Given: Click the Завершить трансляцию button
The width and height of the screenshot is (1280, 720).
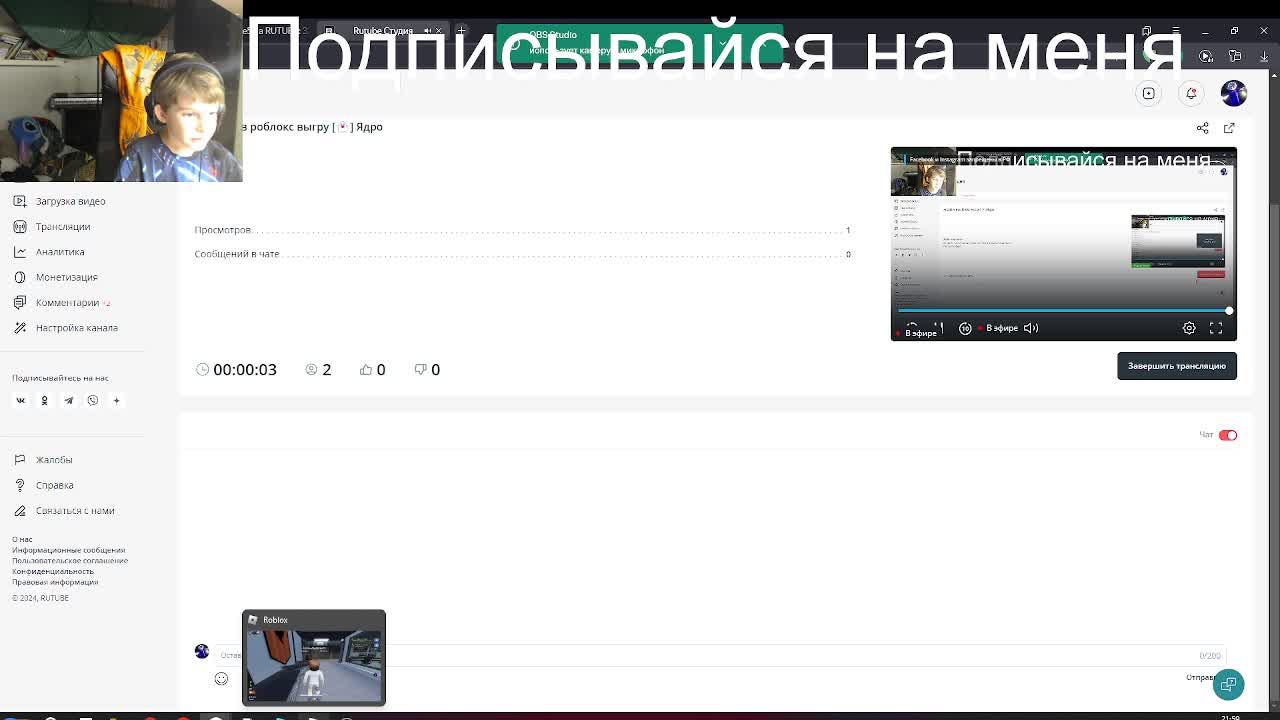Looking at the screenshot, I should [x=1177, y=366].
